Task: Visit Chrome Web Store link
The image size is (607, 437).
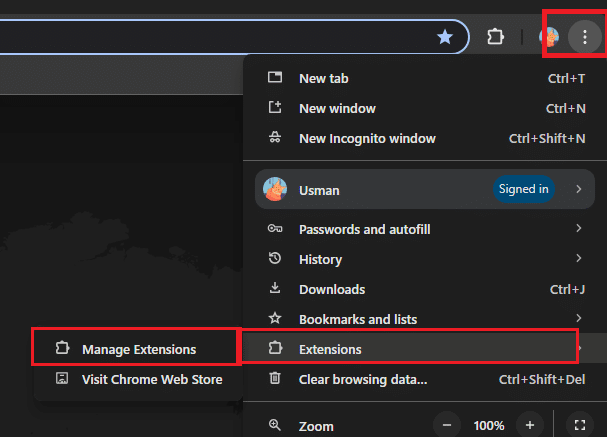Action: [x=151, y=379]
